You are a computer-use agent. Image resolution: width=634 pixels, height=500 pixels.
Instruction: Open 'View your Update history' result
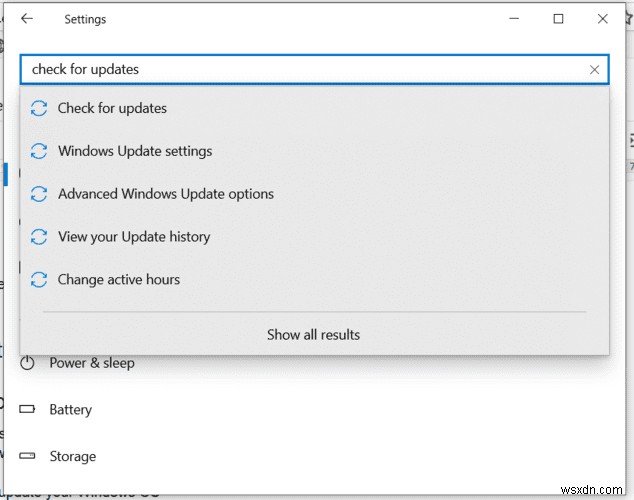point(315,237)
